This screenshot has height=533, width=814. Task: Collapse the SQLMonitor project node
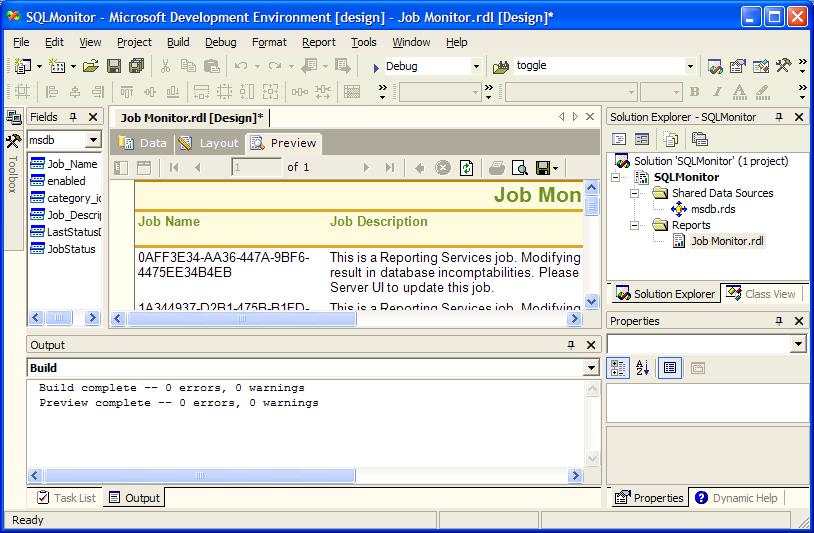(x=615, y=177)
